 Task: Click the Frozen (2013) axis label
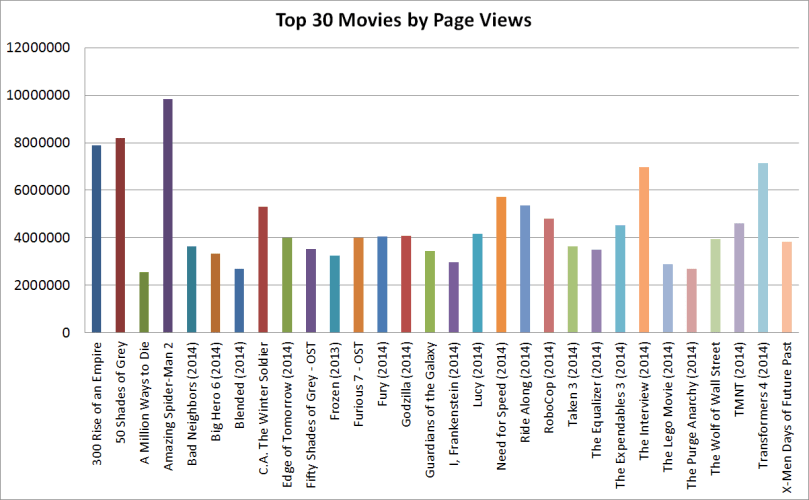[335, 381]
